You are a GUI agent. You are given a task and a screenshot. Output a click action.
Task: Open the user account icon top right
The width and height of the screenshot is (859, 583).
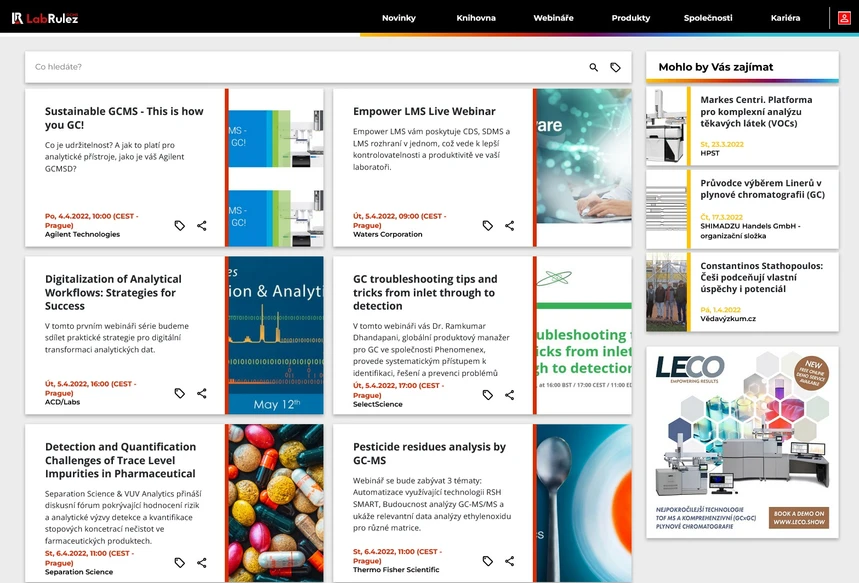[844, 17]
